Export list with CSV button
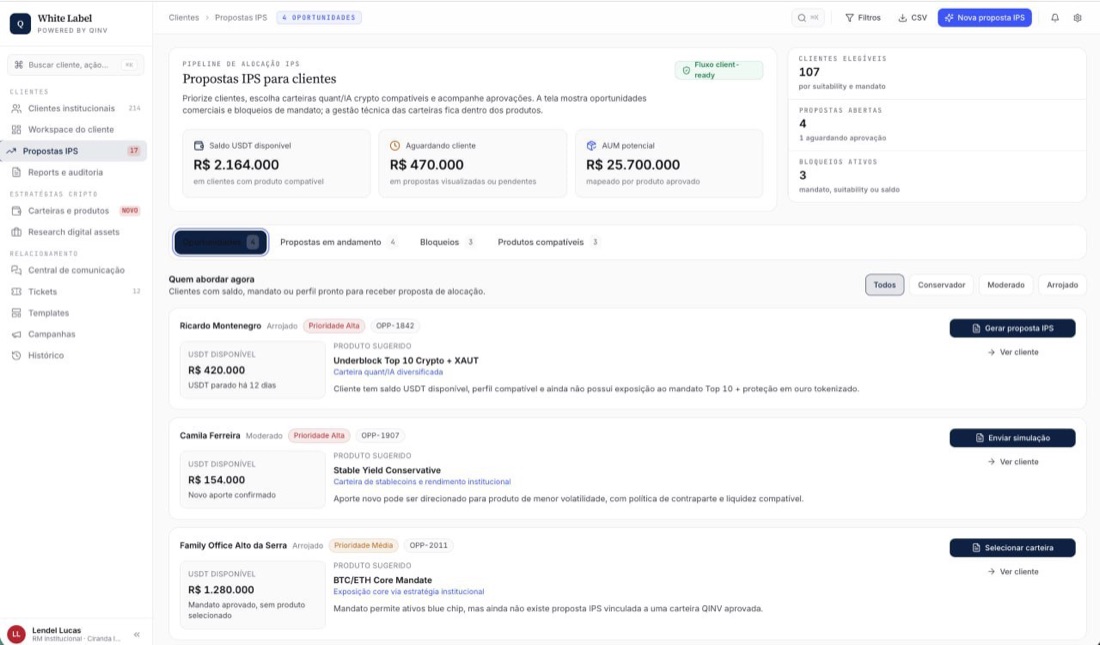Screen dimensions: 1100x645 pos(913,18)
